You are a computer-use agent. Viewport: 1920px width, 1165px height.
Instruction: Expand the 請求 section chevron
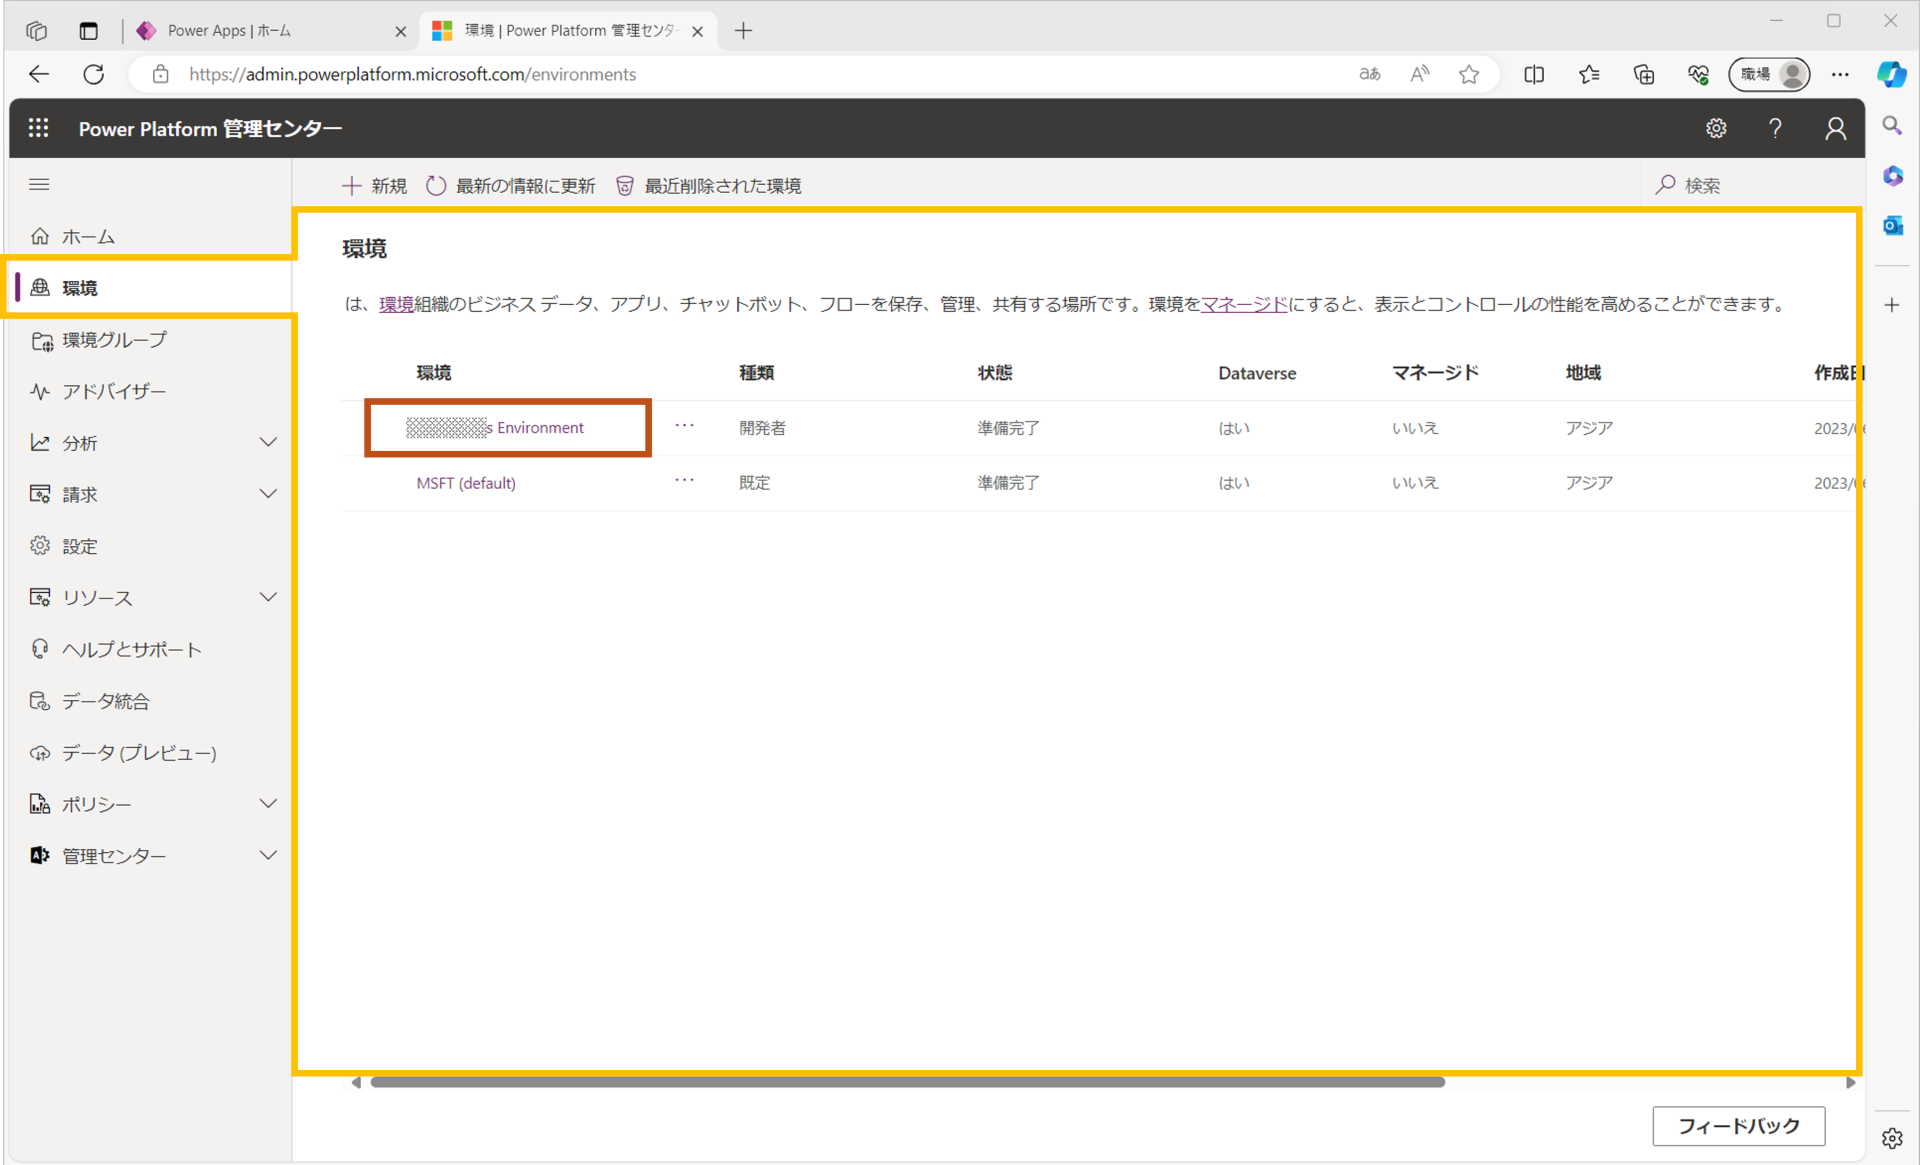(268, 494)
